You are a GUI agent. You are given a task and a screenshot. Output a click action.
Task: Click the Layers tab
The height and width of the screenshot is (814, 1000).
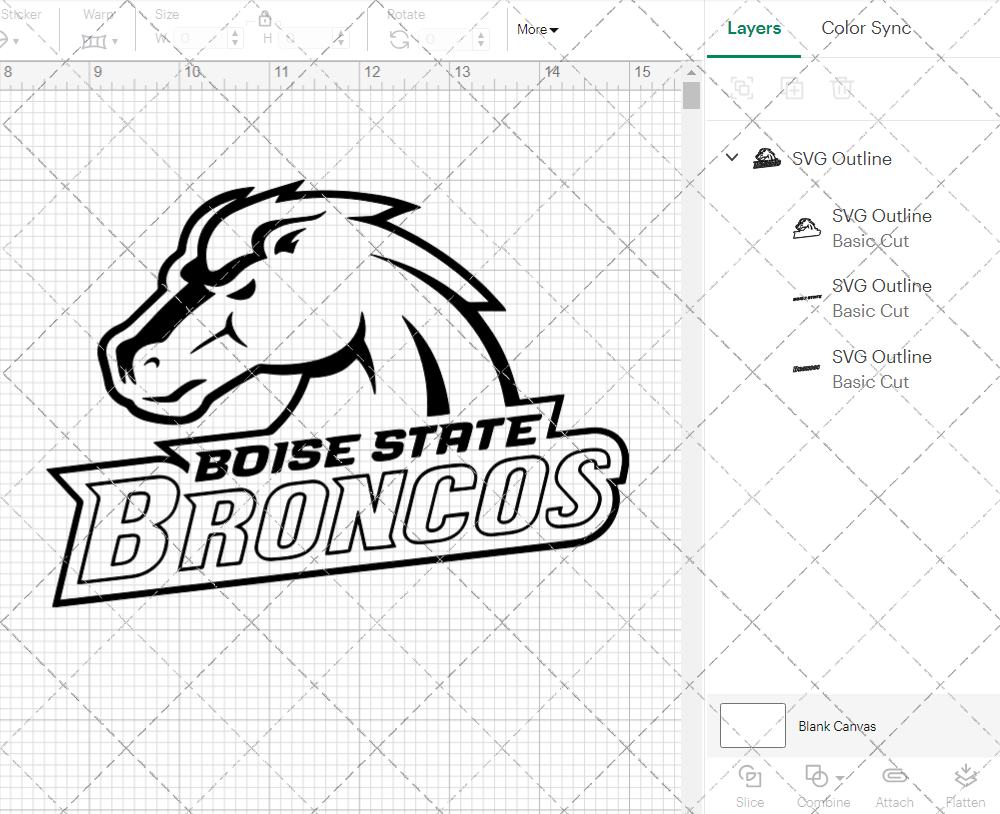click(754, 28)
